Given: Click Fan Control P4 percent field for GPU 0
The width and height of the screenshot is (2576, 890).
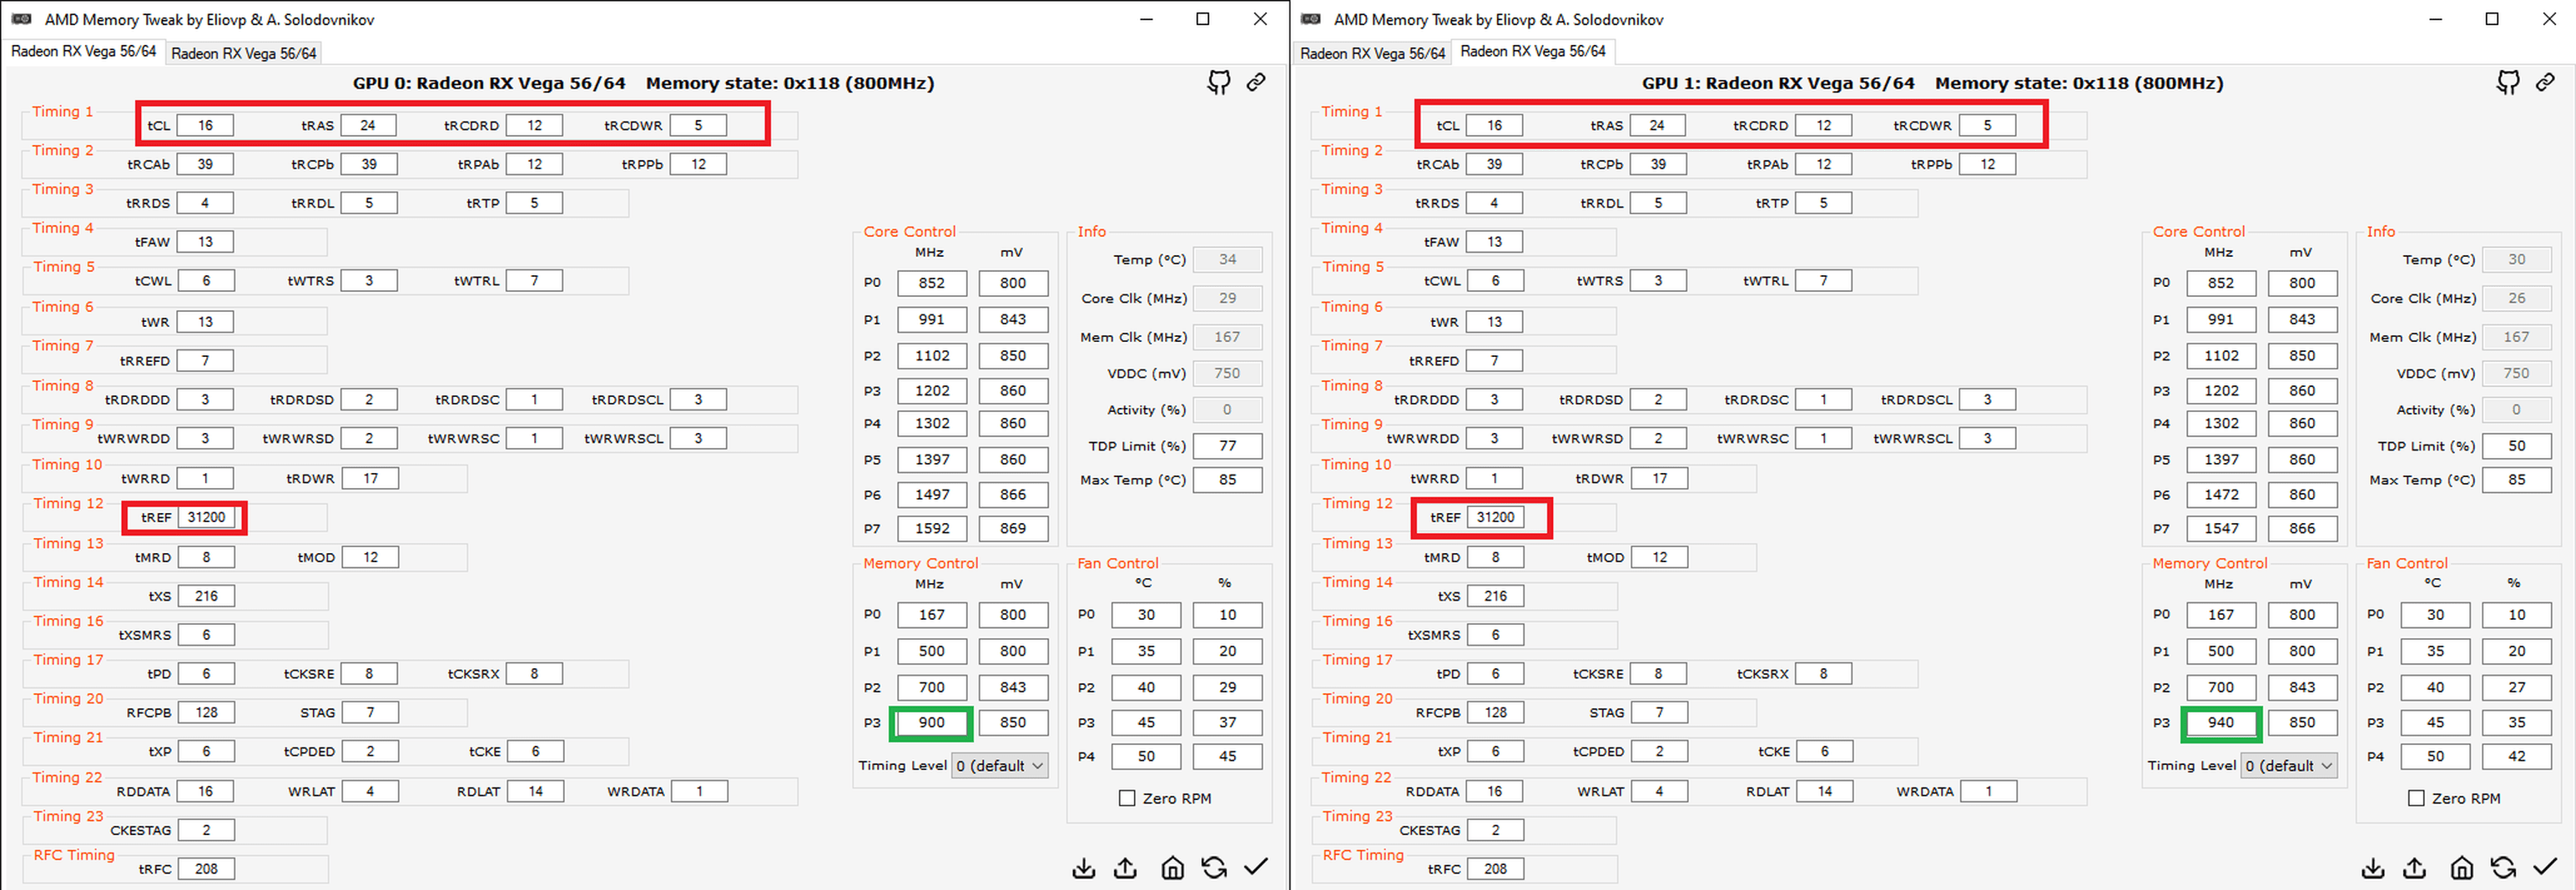Looking at the screenshot, I should click(x=1227, y=756).
